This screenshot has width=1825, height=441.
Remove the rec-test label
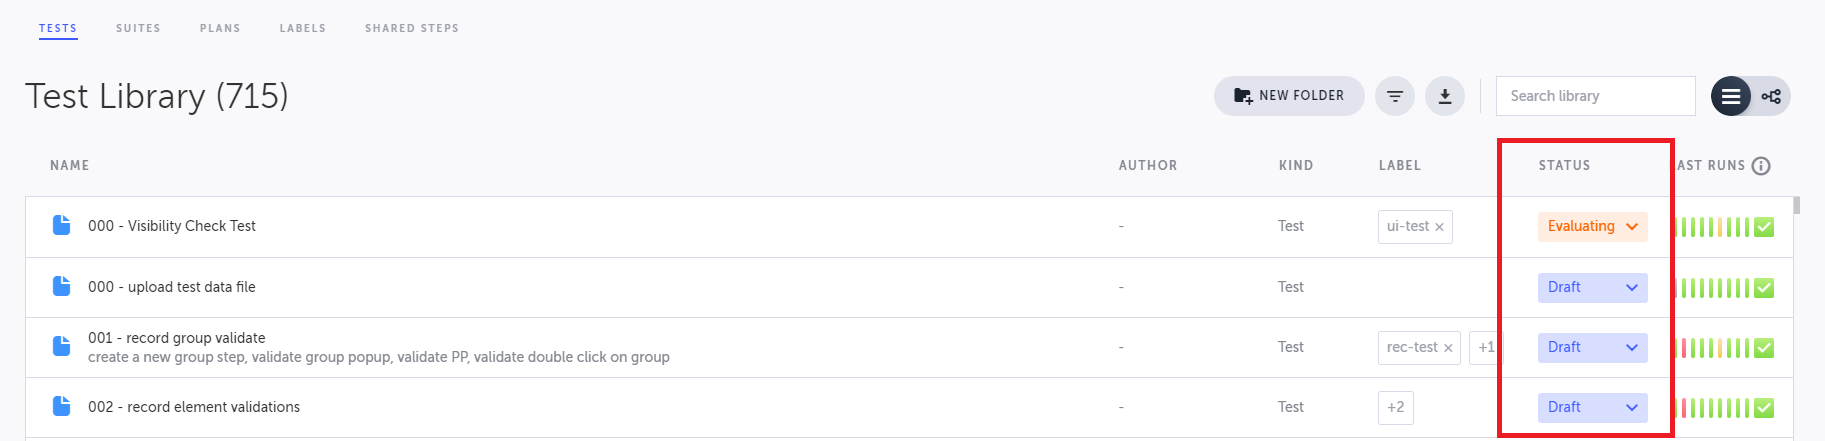pos(1447,348)
